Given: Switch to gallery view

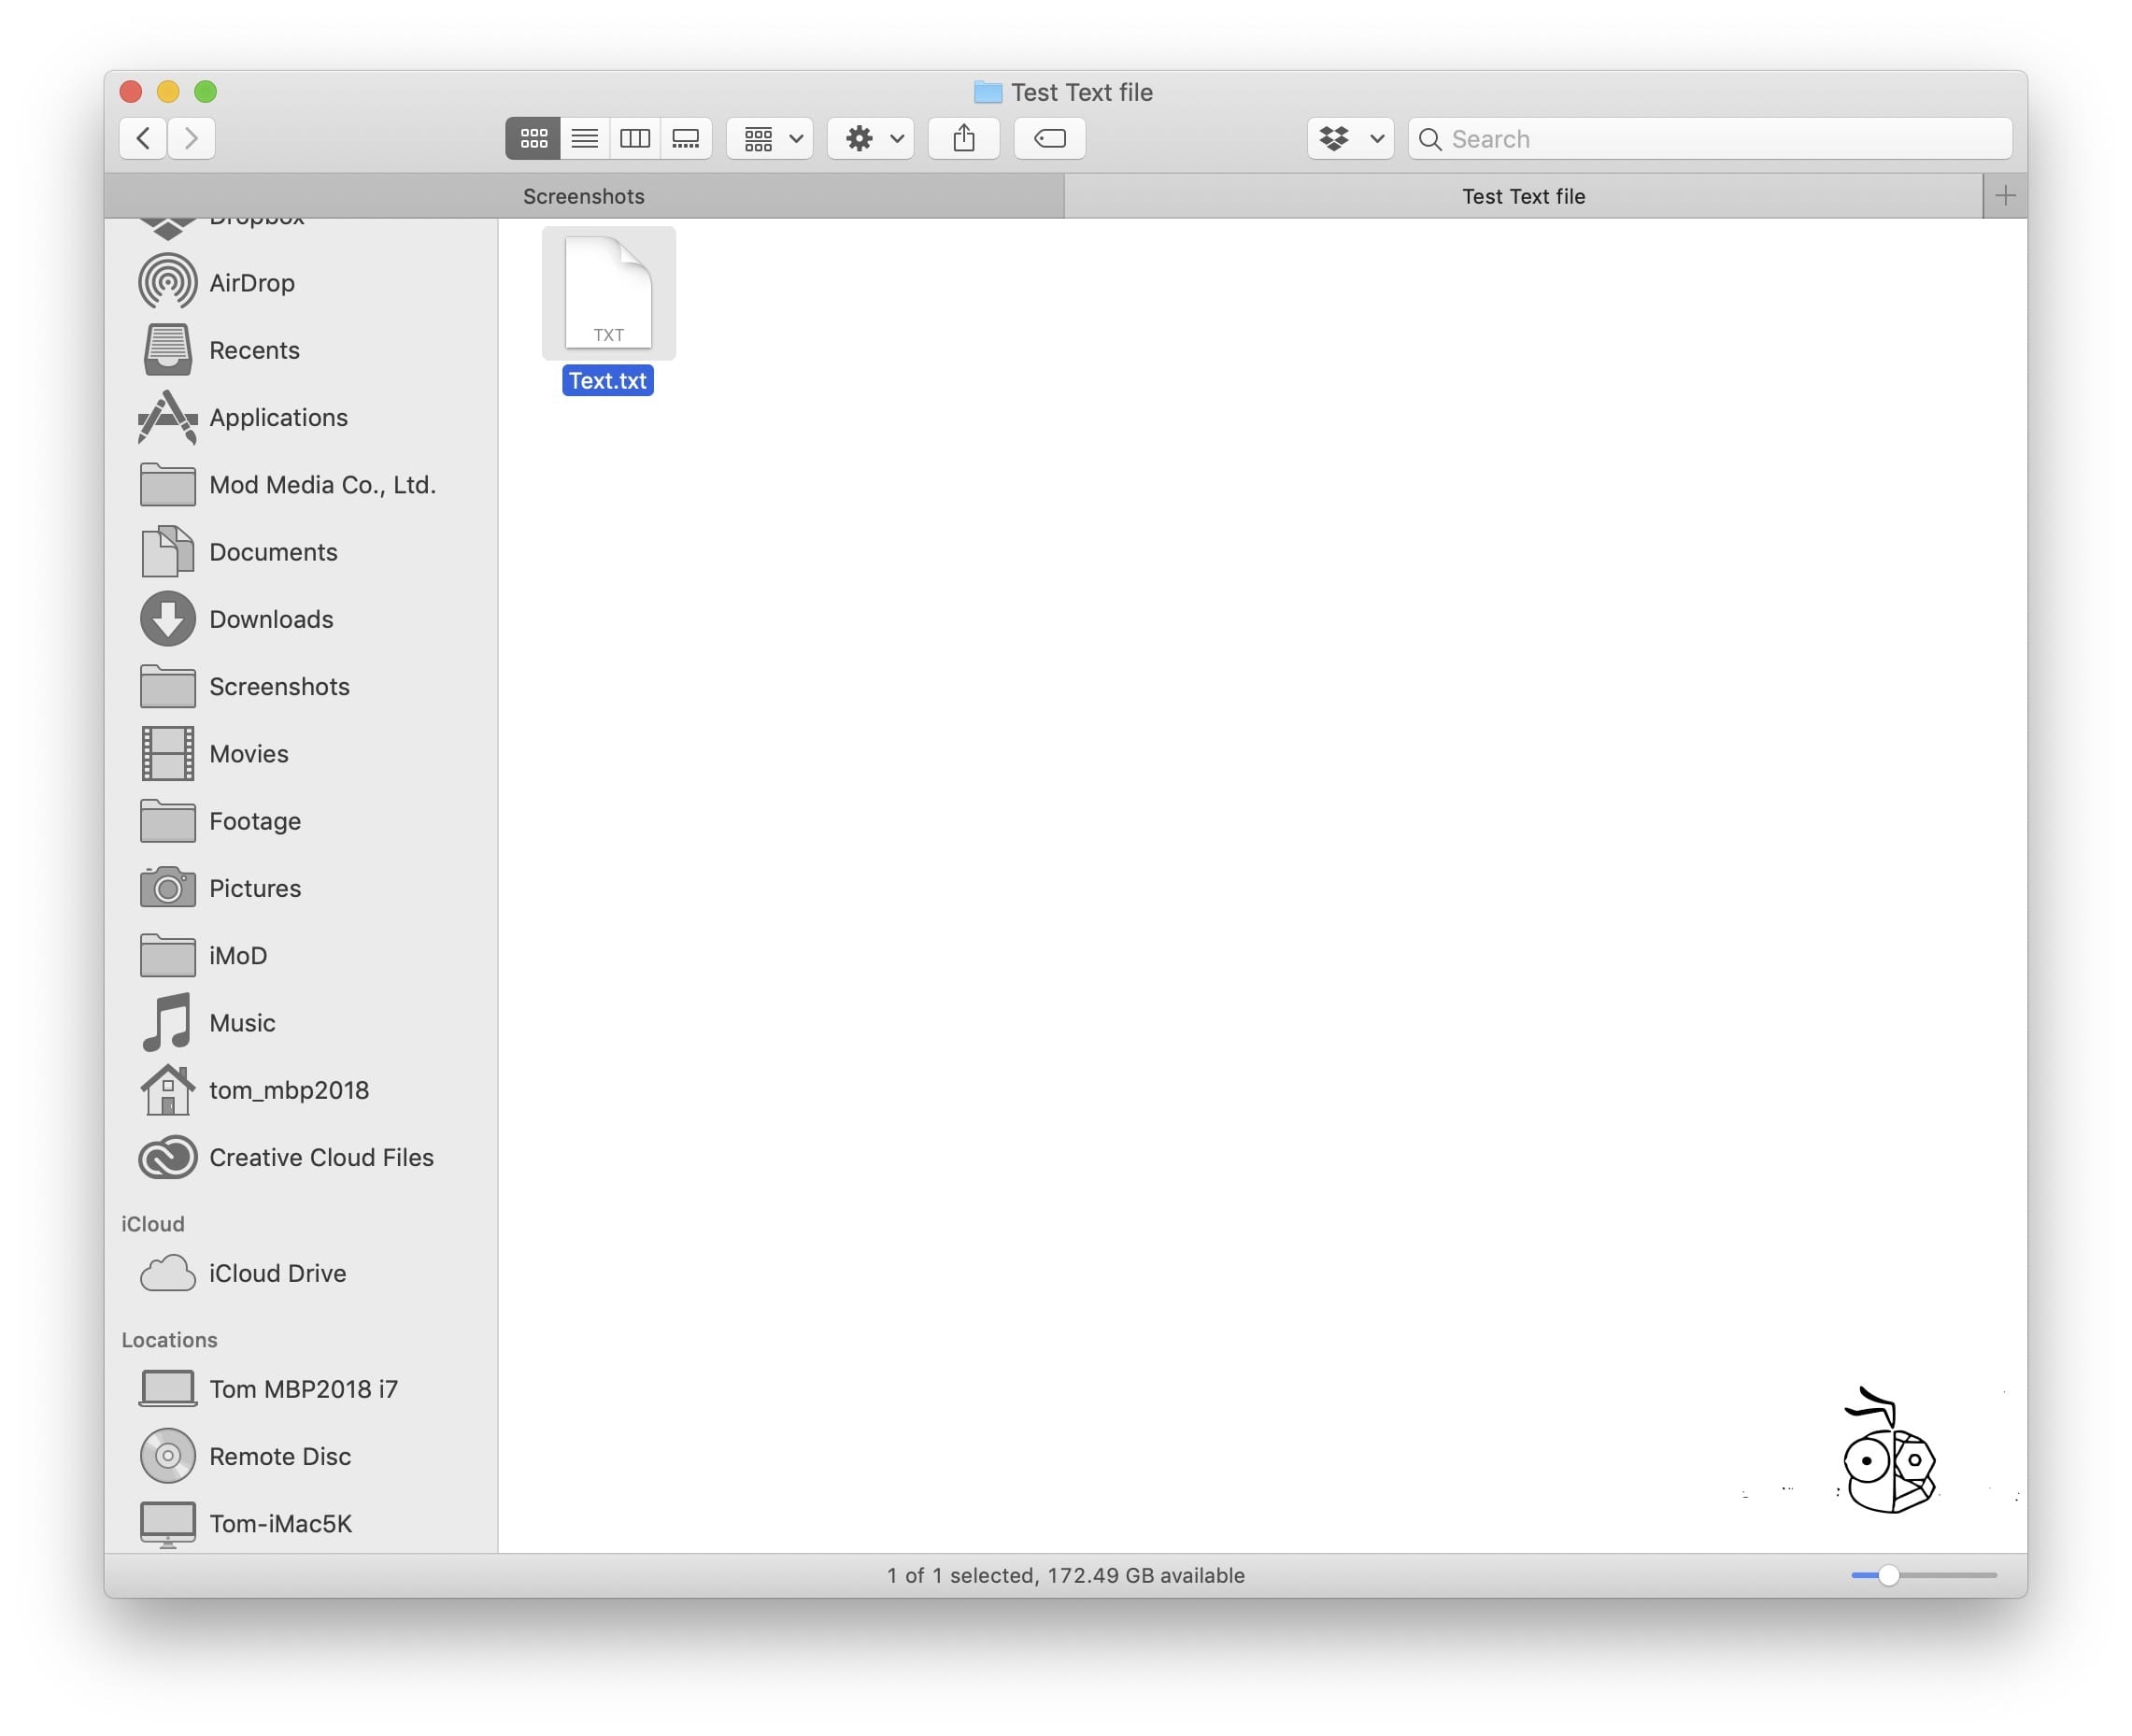Looking at the screenshot, I should pos(687,139).
